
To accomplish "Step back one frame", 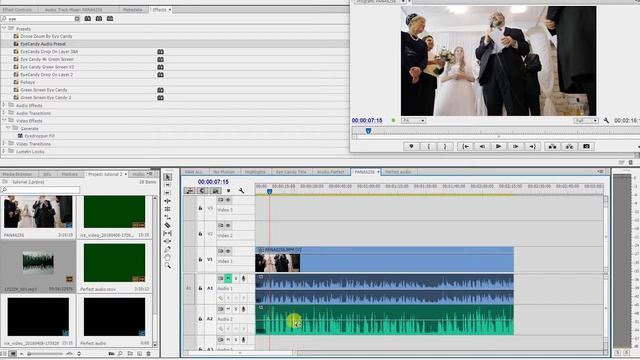I will pos(482,147).
